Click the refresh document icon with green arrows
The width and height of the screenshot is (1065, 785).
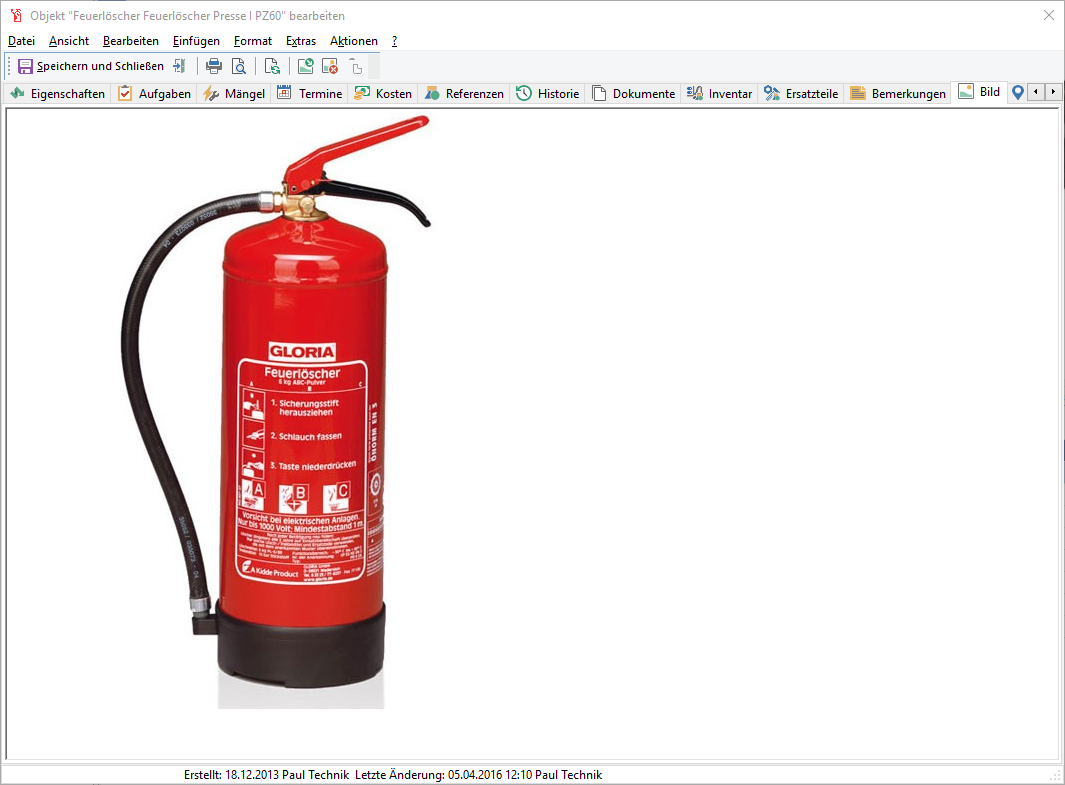(x=272, y=66)
